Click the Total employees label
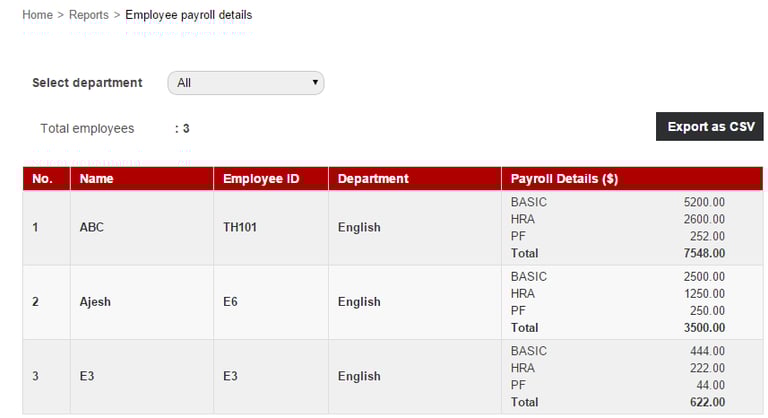The image size is (768, 418). click(x=87, y=129)
